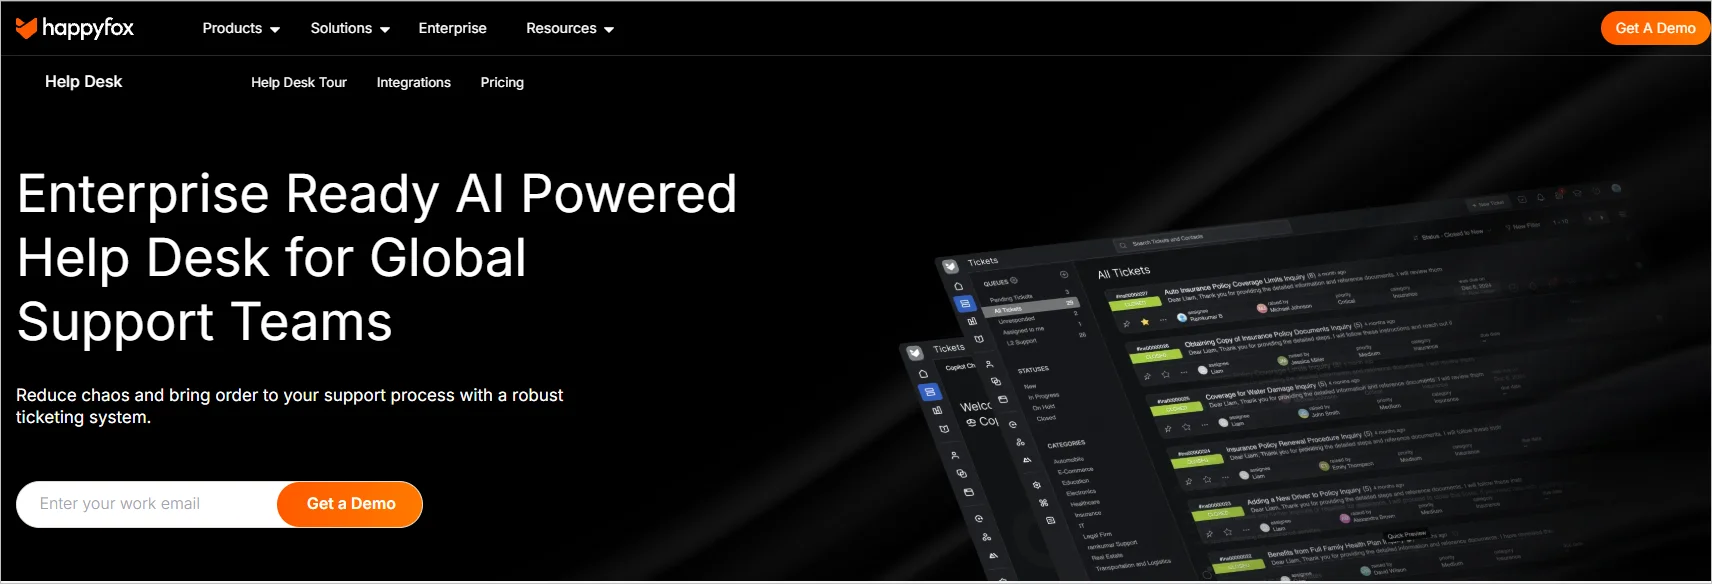Open the Solutions dropdown
This screenshot has width=1712, height=584.
tap(350, 28)
